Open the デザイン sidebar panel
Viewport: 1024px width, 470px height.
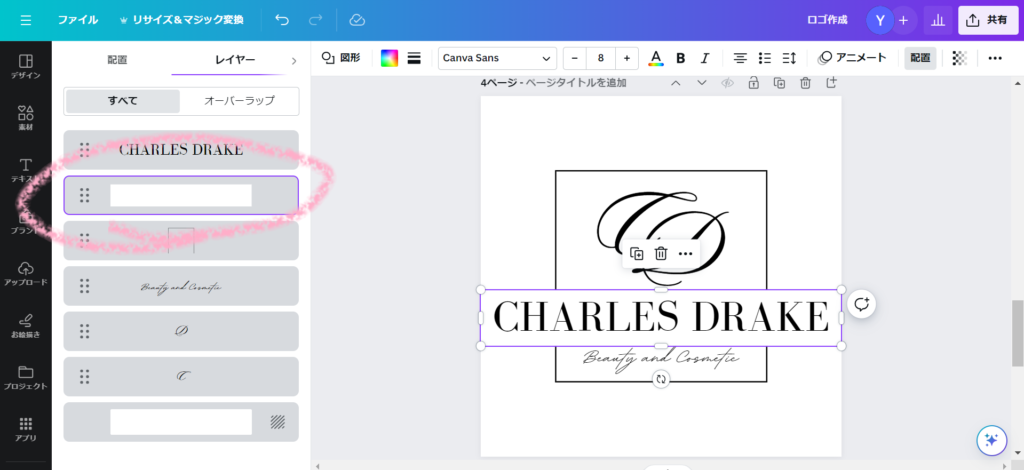25,67
